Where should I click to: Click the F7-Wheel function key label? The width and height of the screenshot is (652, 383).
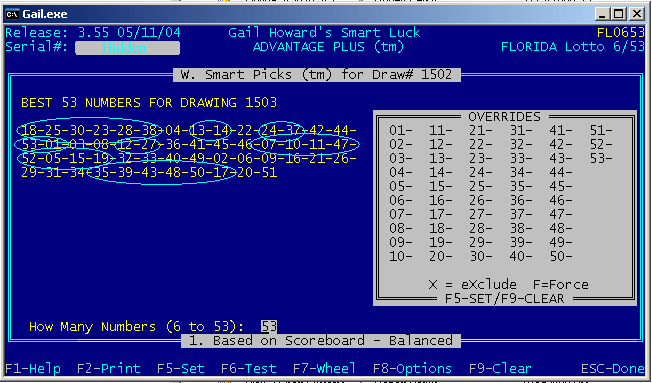pyautogui.click(x=324, y=368)
